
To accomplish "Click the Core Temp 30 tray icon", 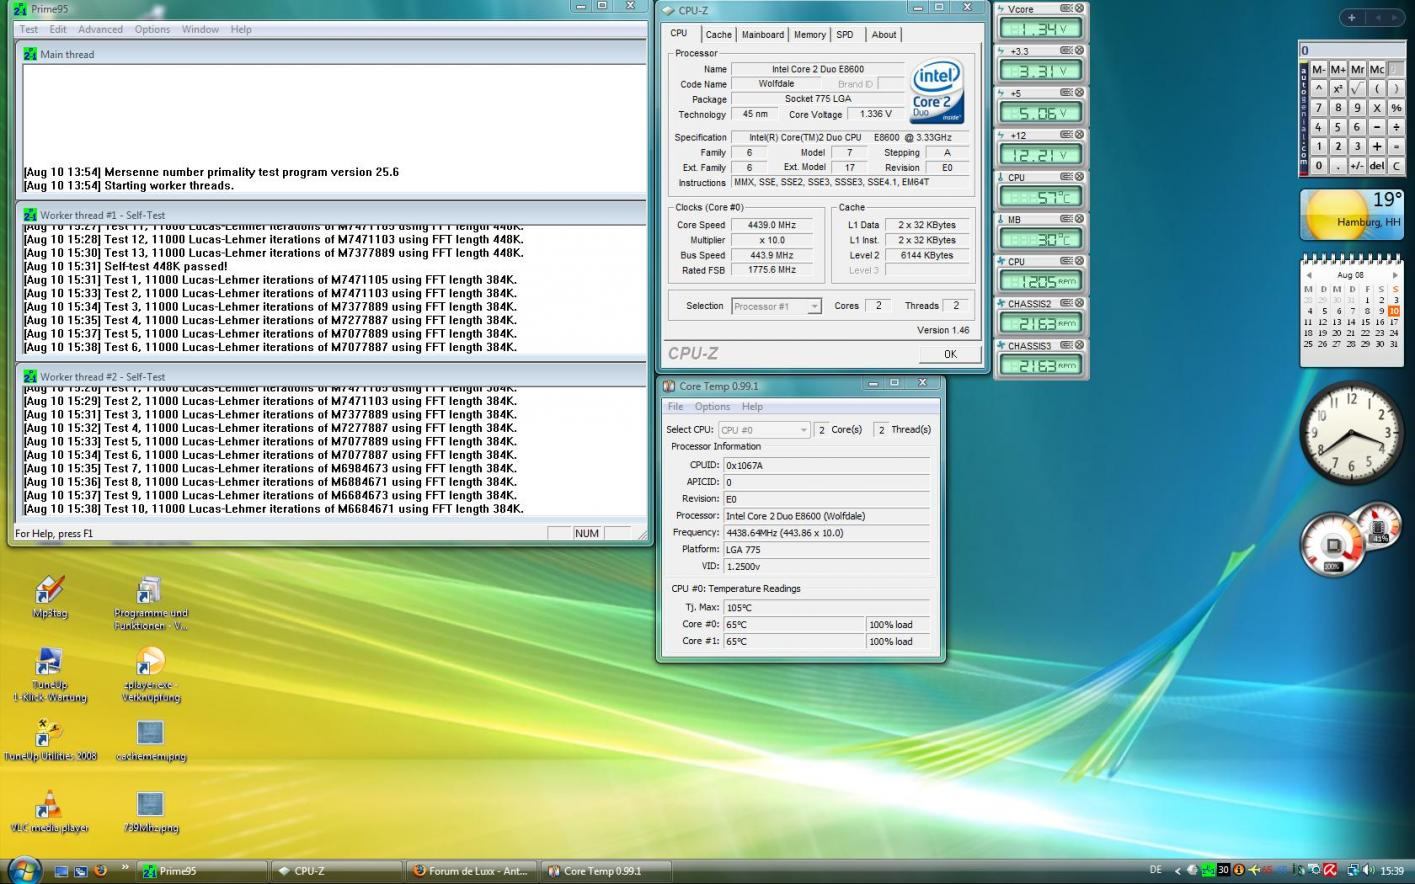I will [1224, 870].
